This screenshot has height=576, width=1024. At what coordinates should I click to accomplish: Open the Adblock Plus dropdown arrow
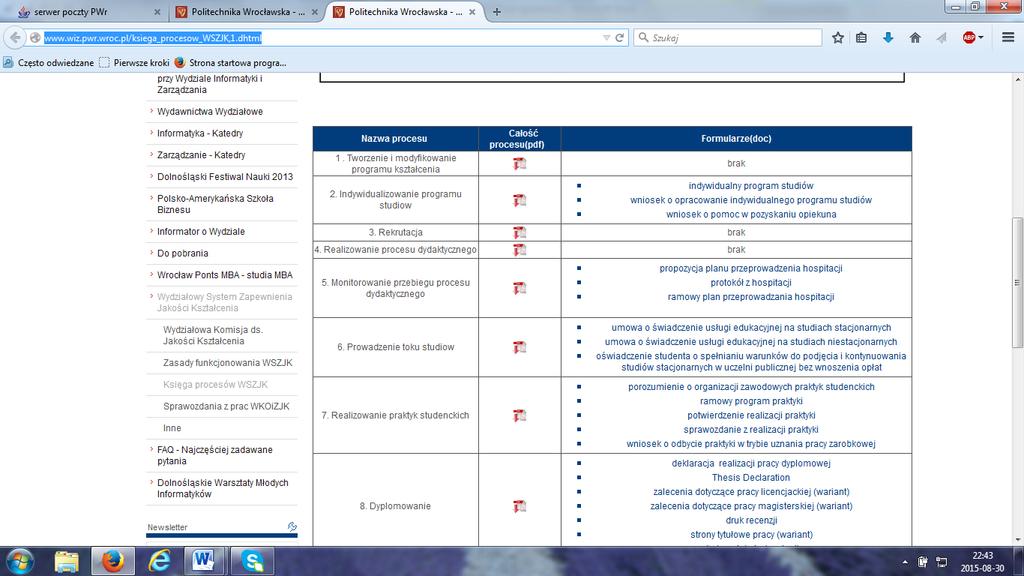click(x=981, y=38)
